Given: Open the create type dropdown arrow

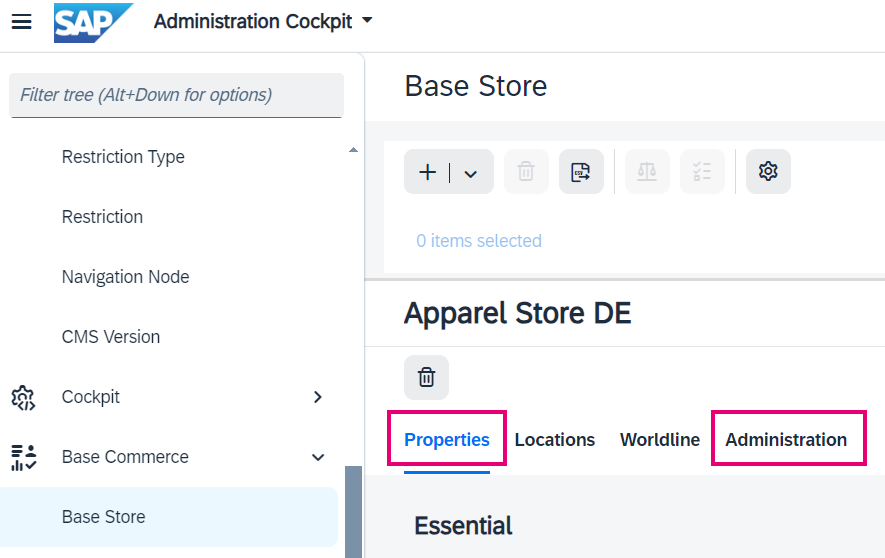Looking at the screenshot, I should pos(471,174).
